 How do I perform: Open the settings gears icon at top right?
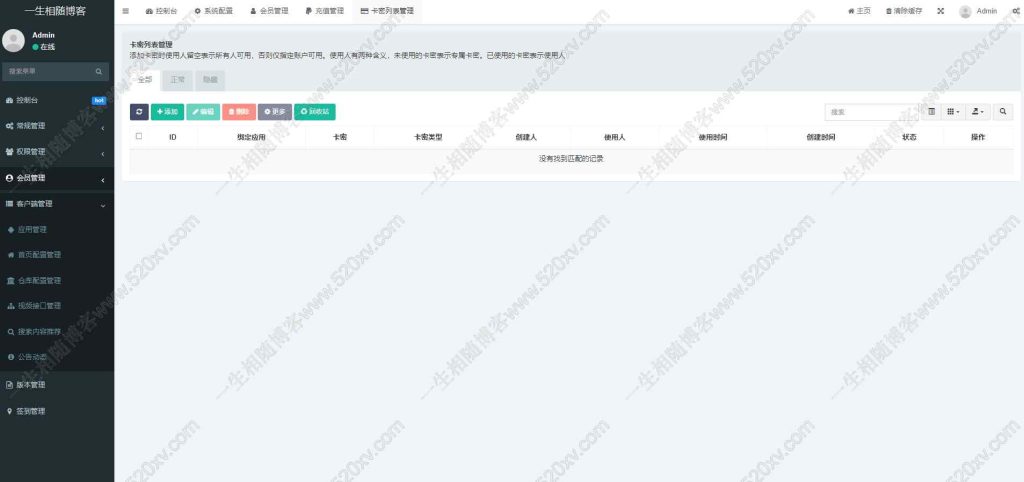[1016, 11]
